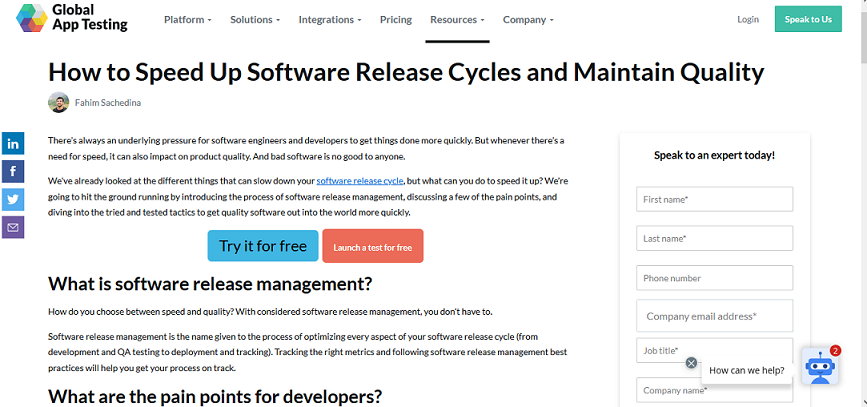Open the chatbot robot icon
The image size is (867, 407).
(820, 366)
